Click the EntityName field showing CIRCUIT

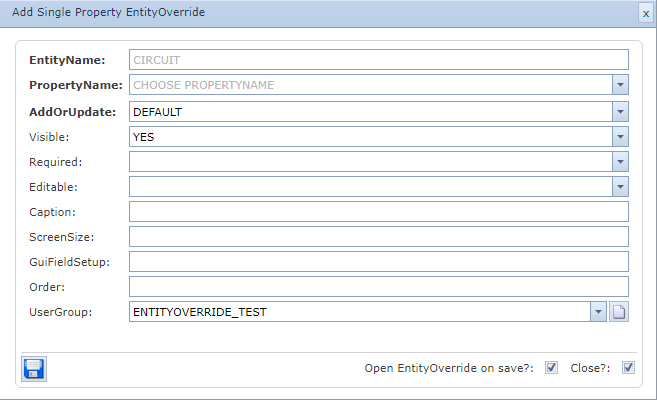click(x=378, y=60)
